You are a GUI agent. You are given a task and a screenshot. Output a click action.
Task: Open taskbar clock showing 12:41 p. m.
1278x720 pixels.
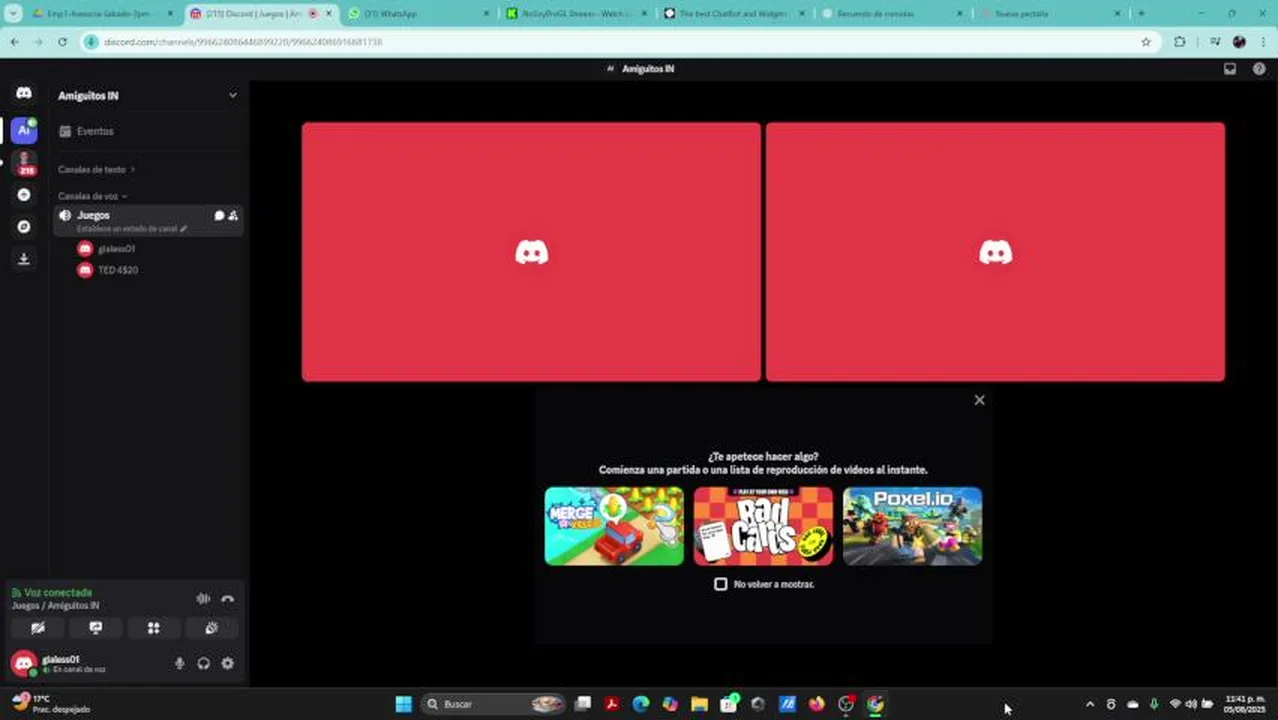1245,704
